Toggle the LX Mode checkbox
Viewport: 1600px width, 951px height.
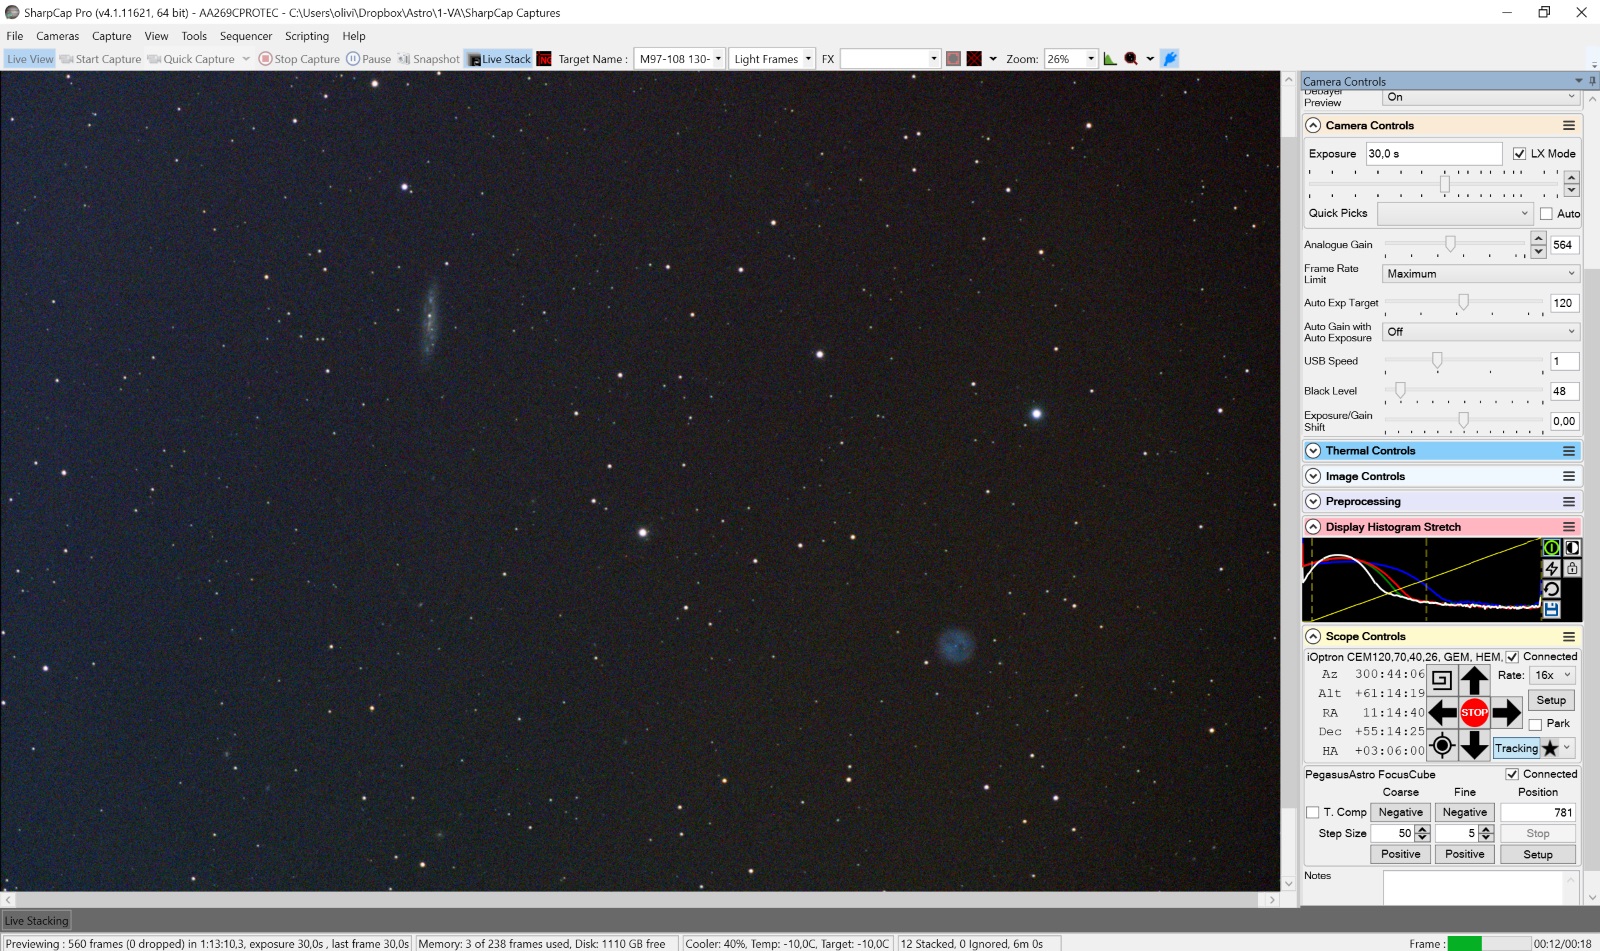[x=1520, y=154]
